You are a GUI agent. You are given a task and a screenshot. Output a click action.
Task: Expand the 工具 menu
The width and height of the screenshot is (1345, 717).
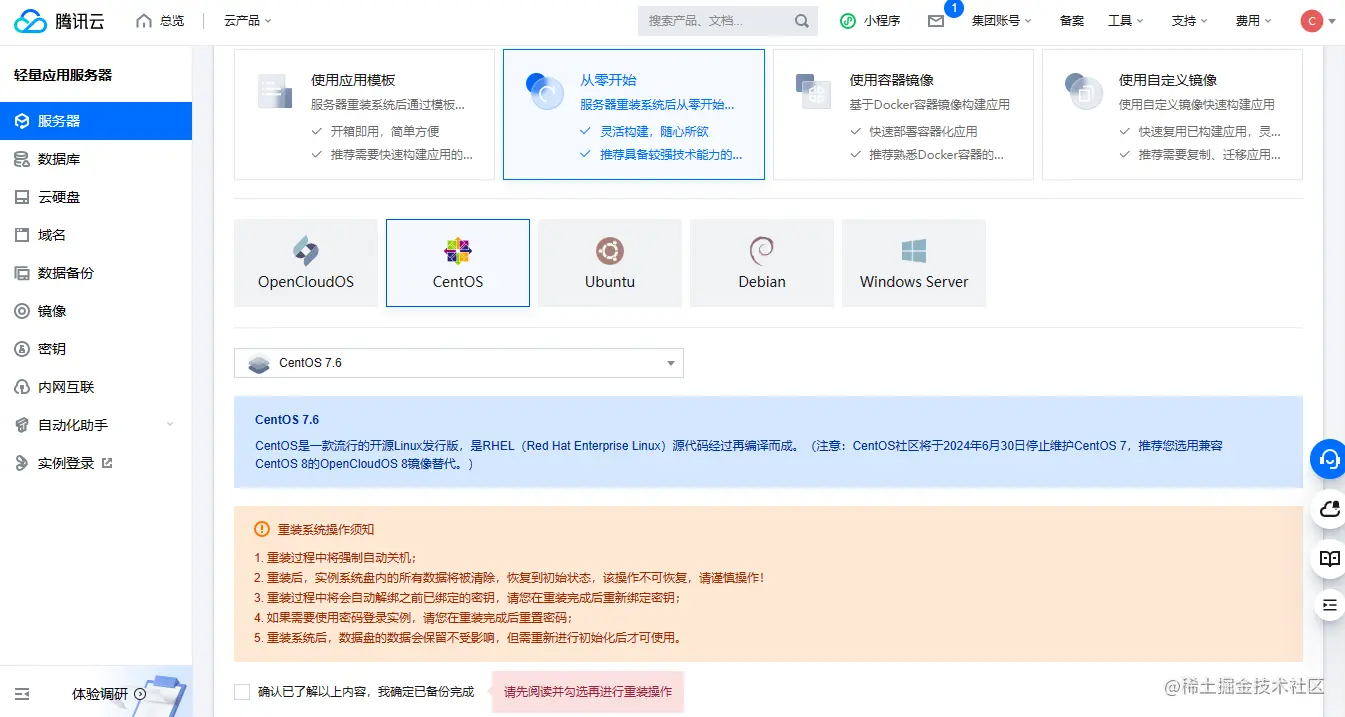click(1125, 20)
